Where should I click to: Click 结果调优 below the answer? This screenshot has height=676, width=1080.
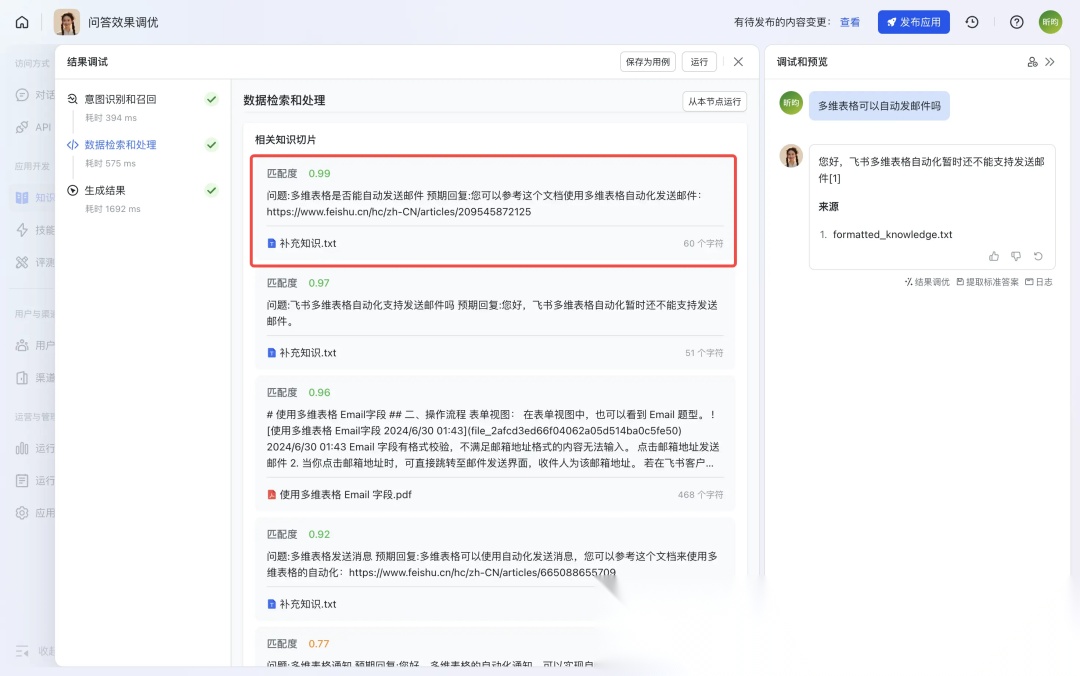(926, 282)
